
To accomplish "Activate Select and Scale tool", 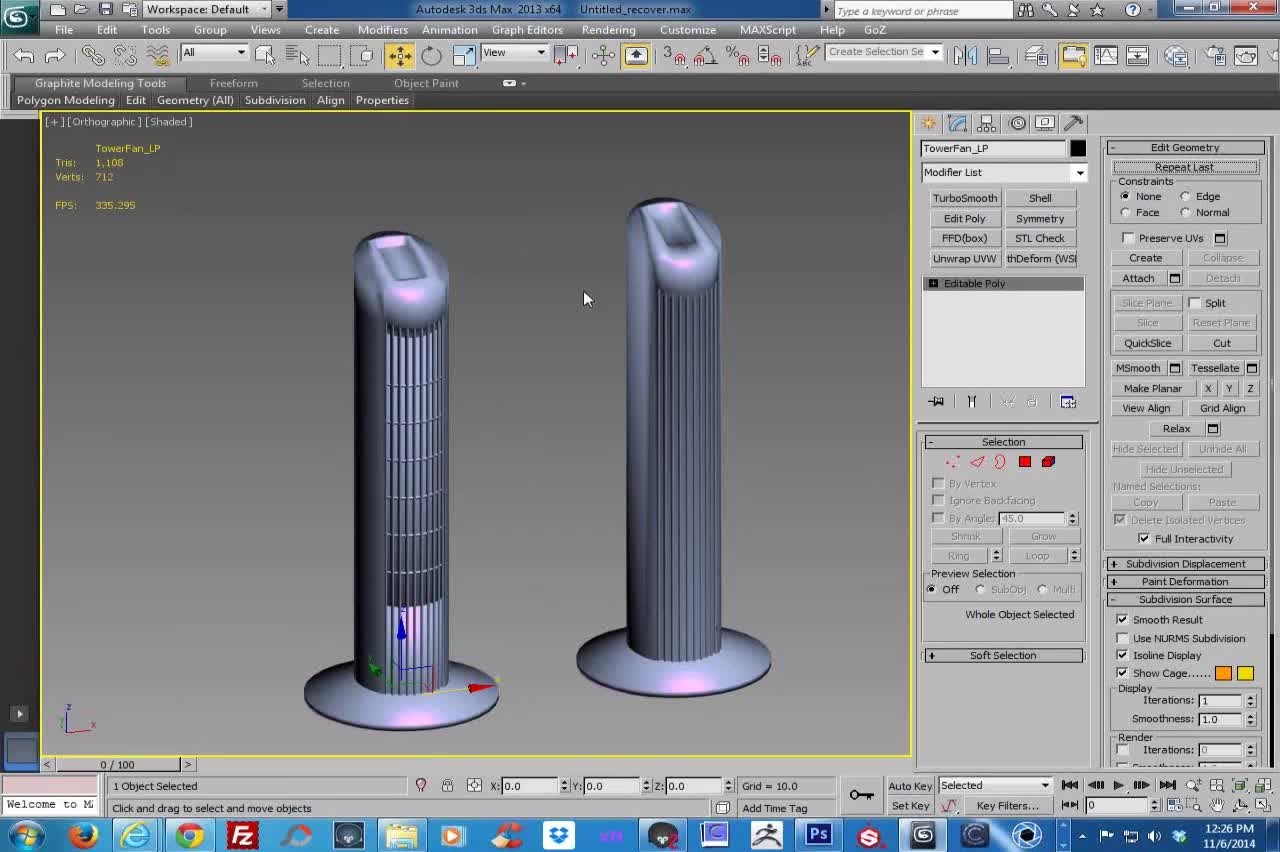I will [463, 56].
